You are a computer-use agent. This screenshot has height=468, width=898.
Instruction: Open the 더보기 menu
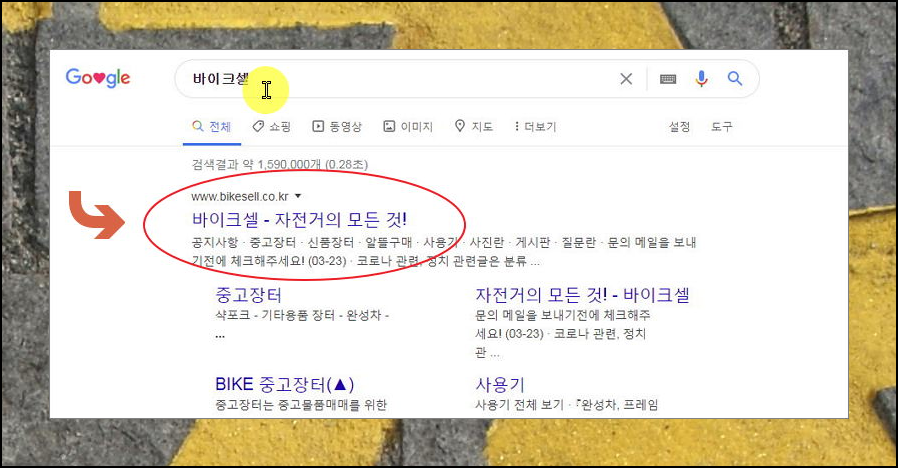(535, 127)
